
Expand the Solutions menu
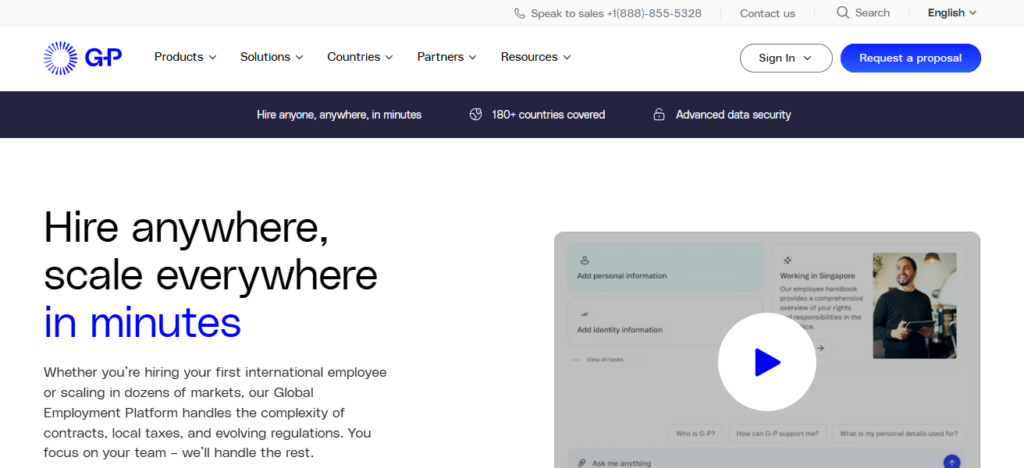click(x=272, y=57)
